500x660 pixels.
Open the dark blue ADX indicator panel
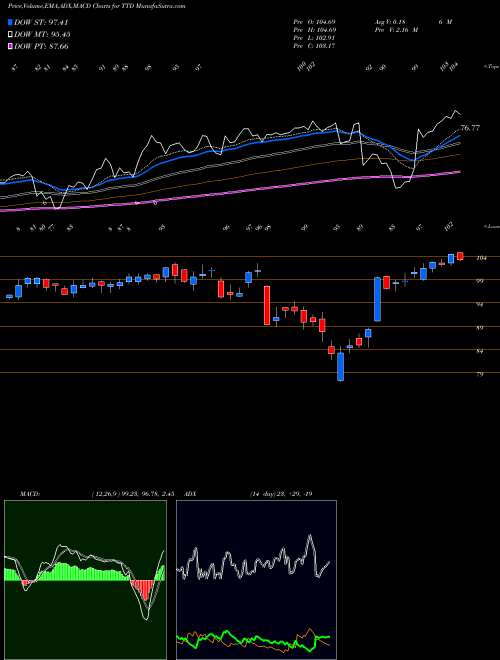click(256, 580)
